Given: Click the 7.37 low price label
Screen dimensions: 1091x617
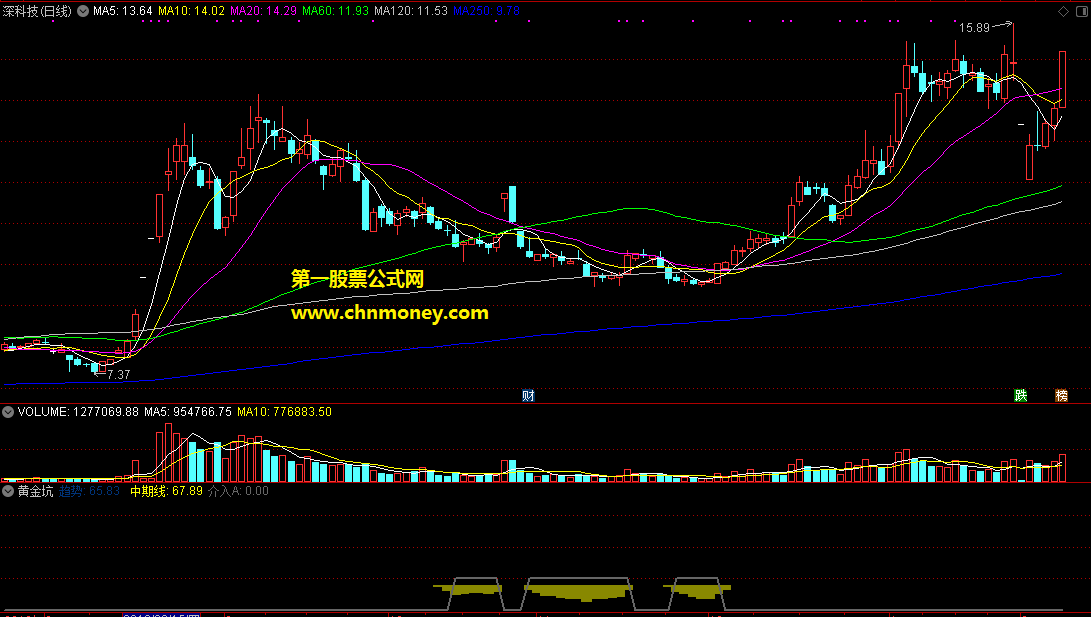Looking at the screenshot, I should point(118,375).
